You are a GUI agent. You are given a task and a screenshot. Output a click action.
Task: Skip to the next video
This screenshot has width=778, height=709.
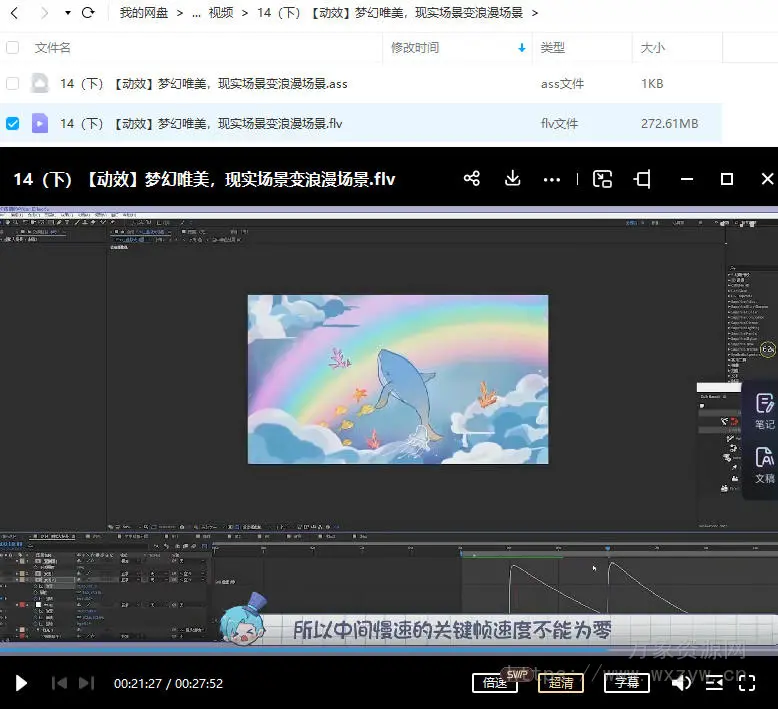coord(86,683)
